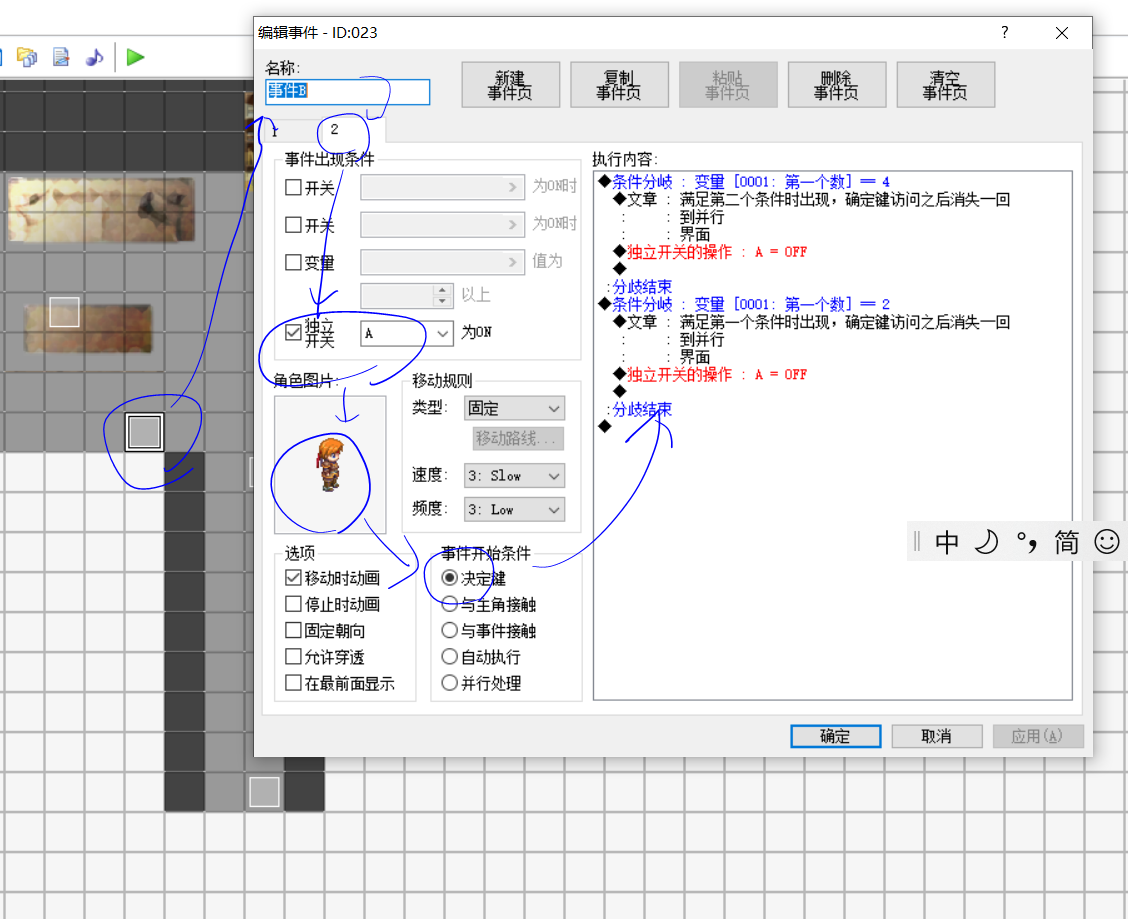
Task: Enable the second 开关 condition checkbox
Action: pyautogui.click(x=293, y=225)
